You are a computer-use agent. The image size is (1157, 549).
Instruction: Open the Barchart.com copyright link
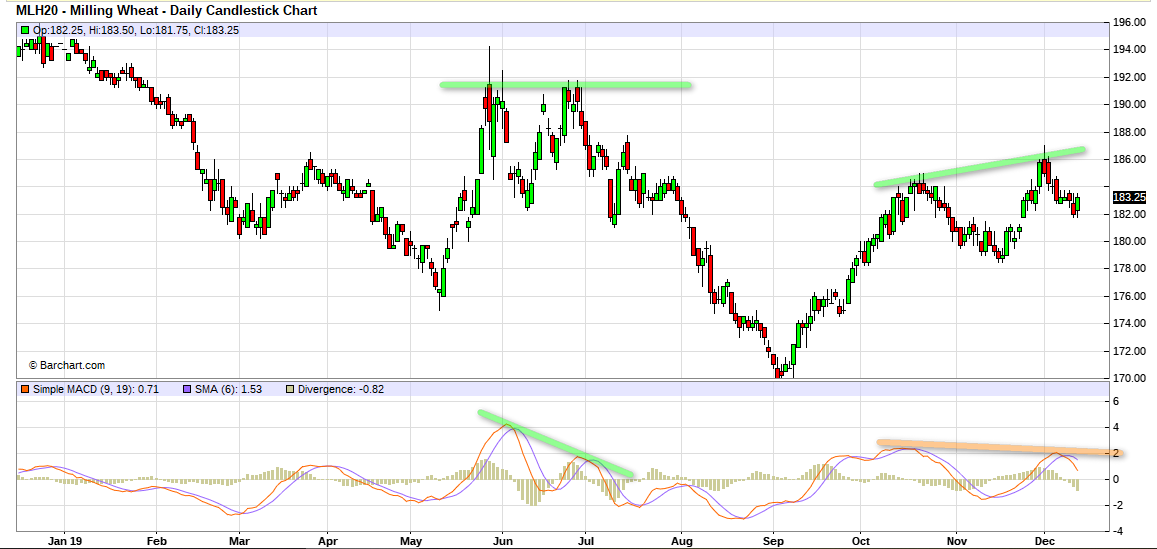[x=66, y=366]
